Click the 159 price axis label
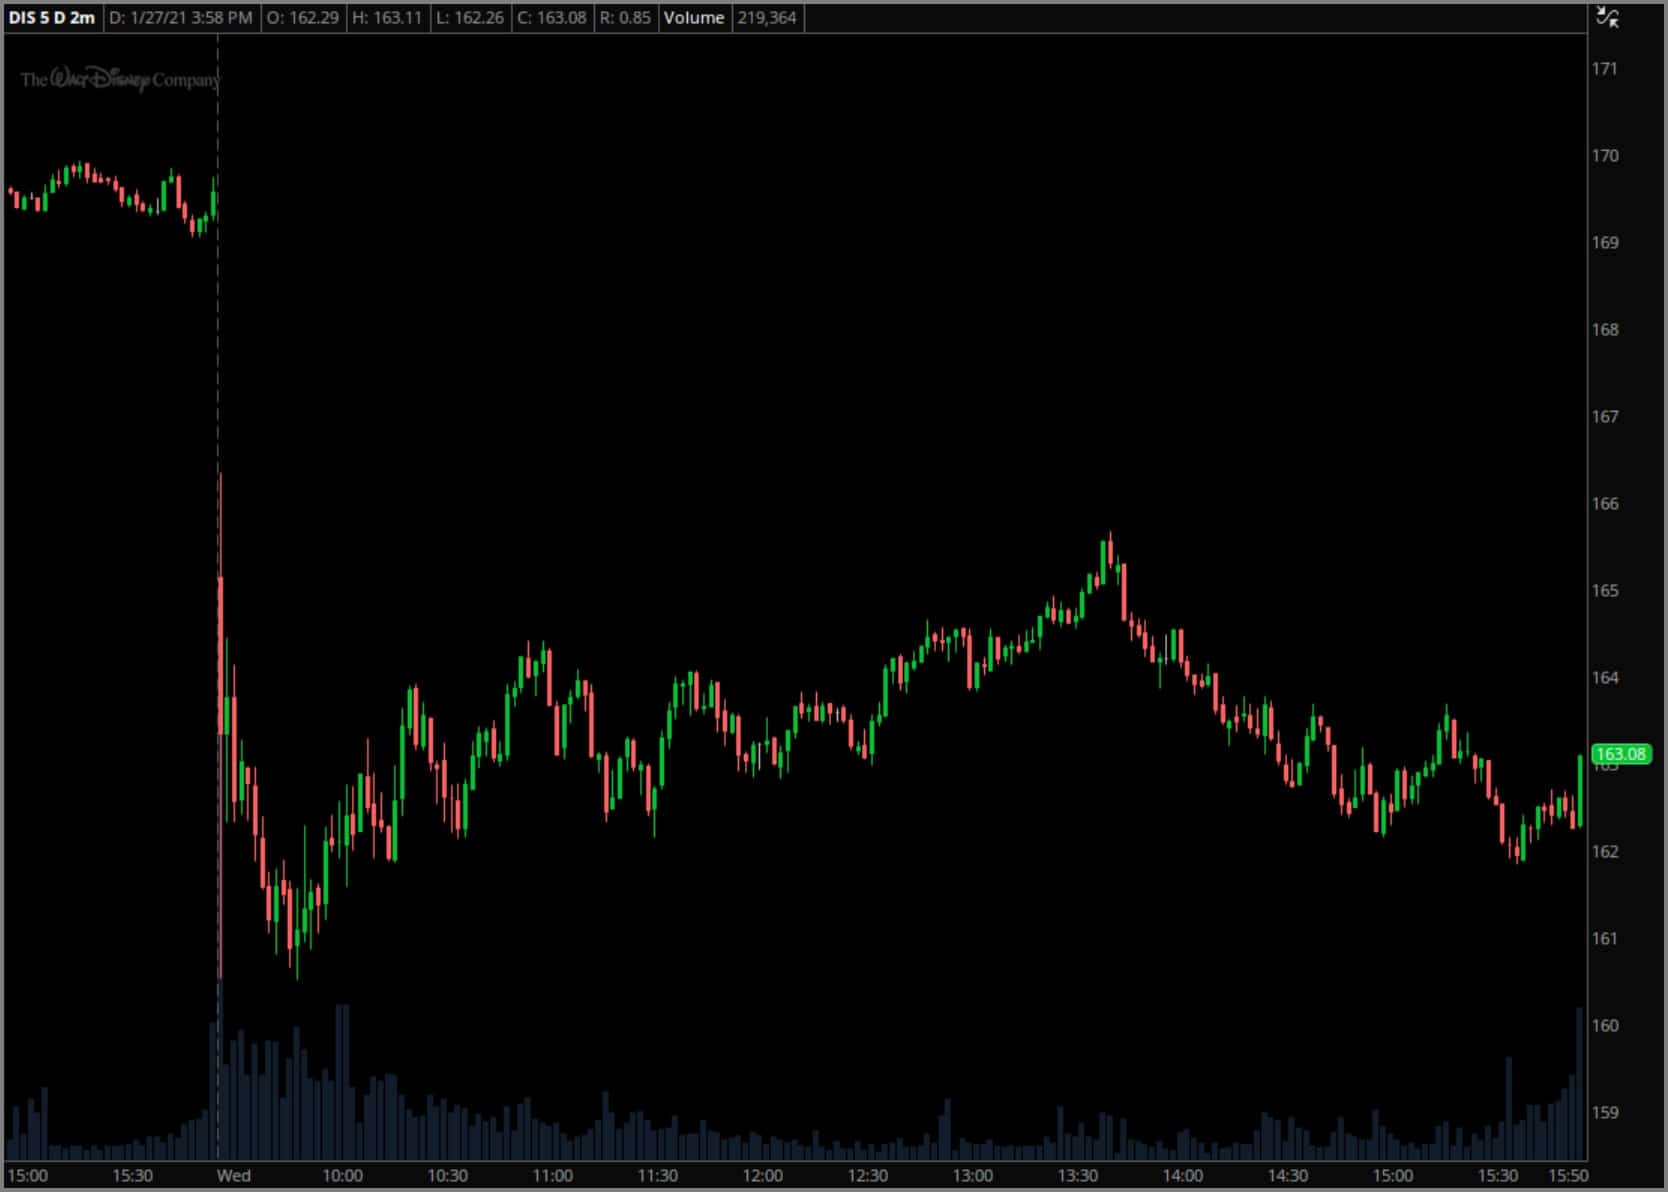 [x=1605, y=1113]
